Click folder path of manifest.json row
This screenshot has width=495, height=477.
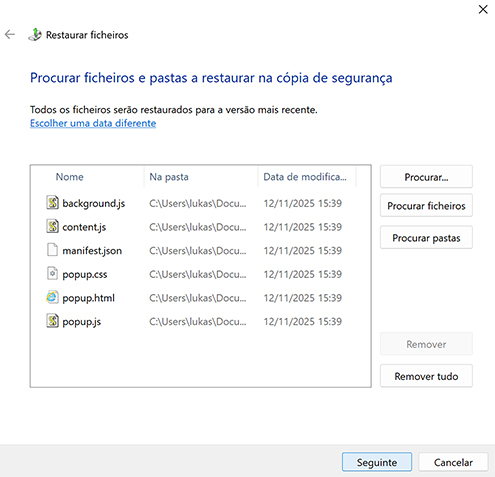pyautogui.click(x=198, y=250)
